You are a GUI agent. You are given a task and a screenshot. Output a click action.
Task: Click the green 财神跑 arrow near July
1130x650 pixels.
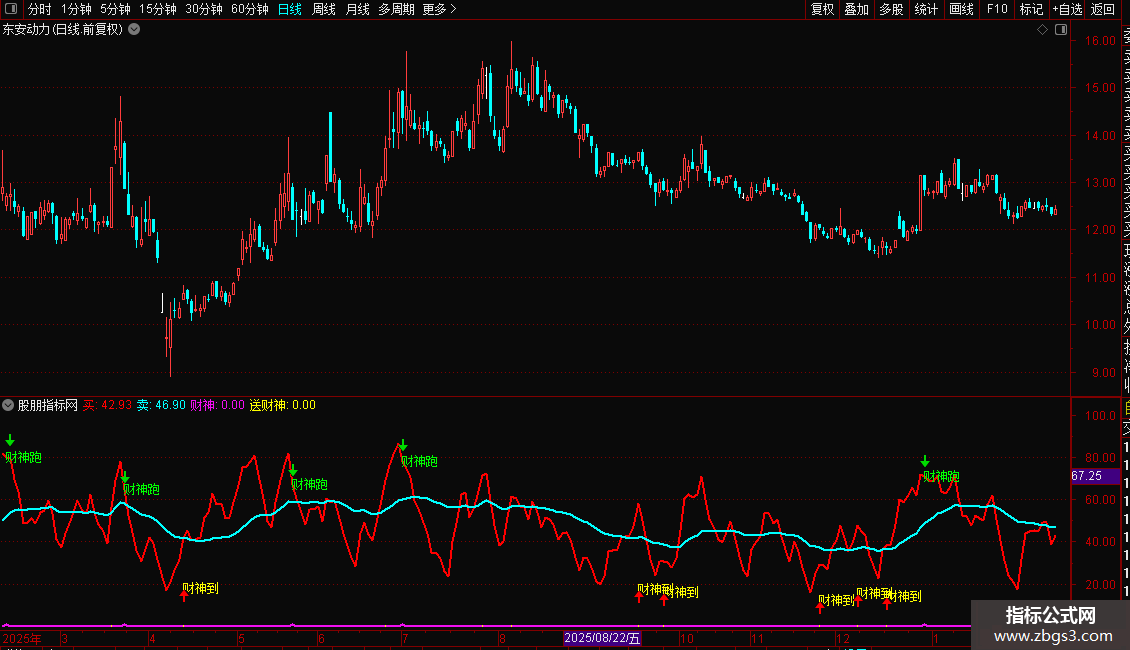(403, 445)
